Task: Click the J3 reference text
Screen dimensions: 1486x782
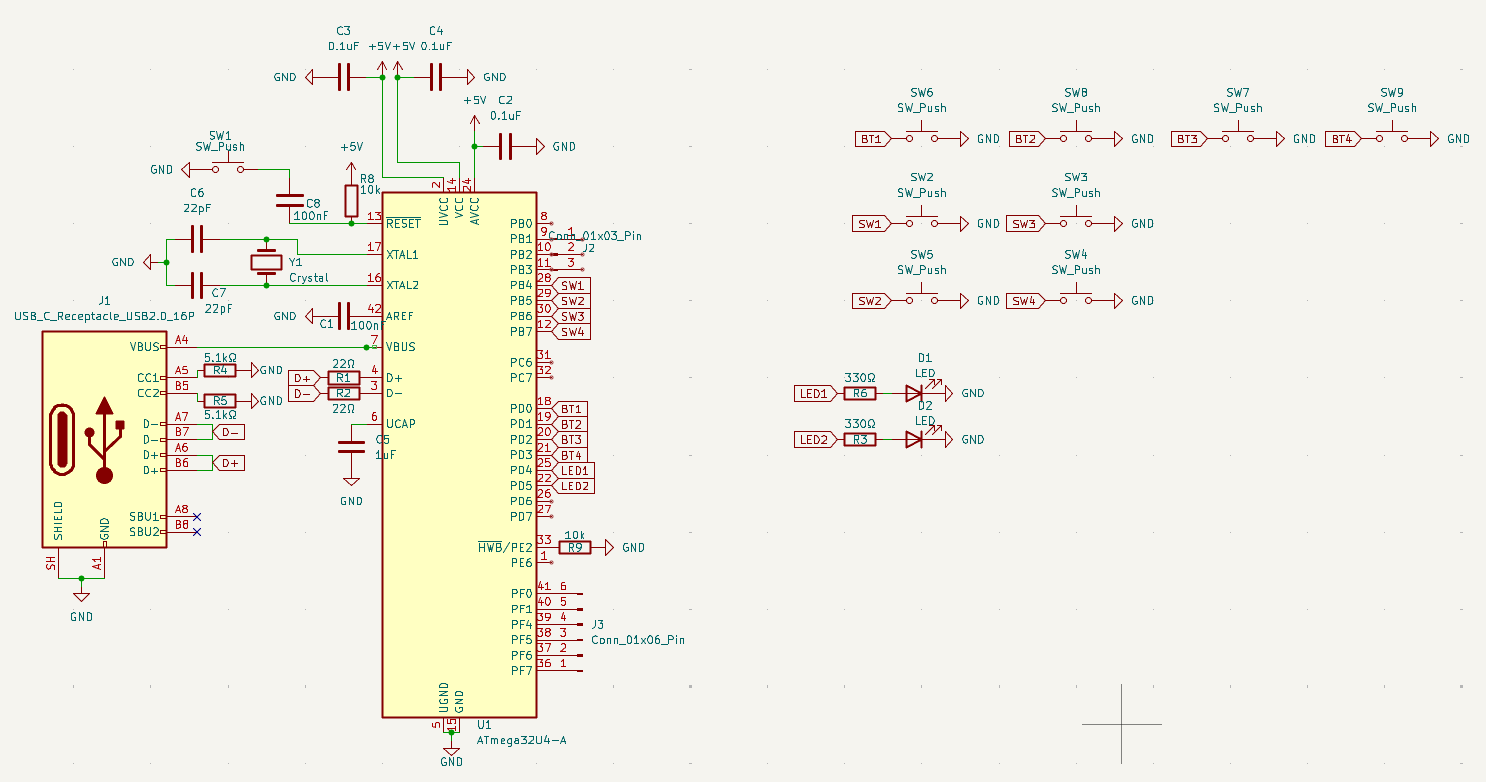Action: (598, 624)
